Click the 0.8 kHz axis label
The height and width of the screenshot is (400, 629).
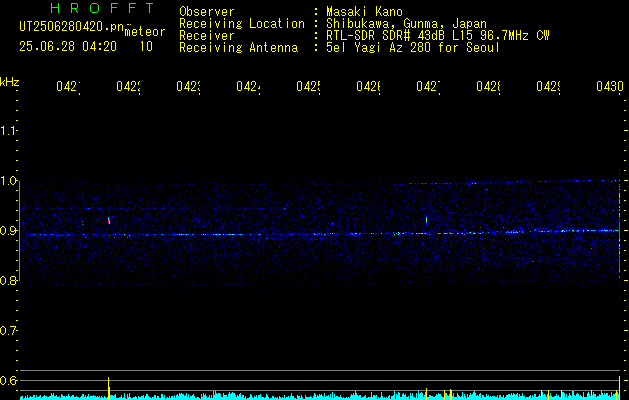click(8, 280)
